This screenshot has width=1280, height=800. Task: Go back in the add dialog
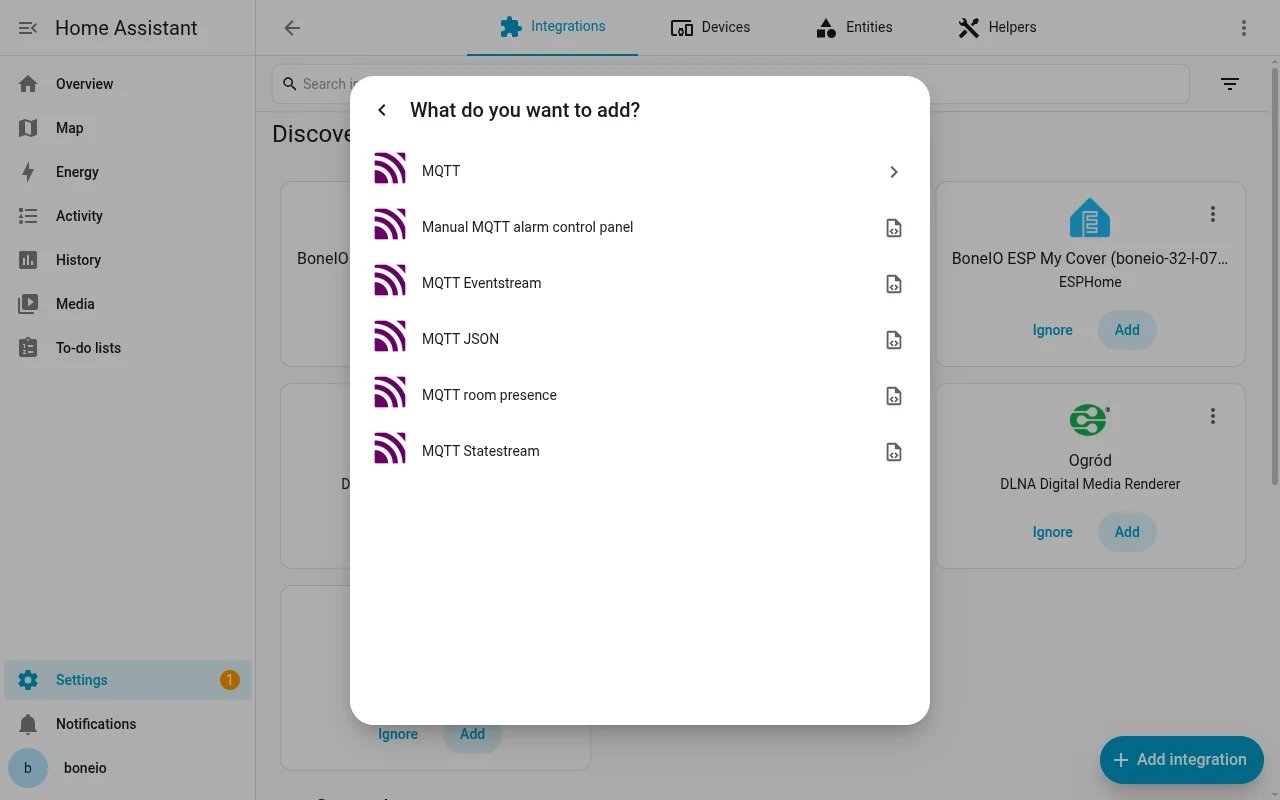pyautogui.click(x=382, y=110)
